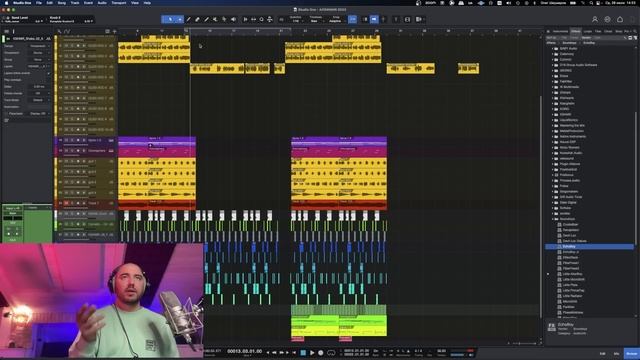Click the Browse button at bottom right
Viewport: 640px width, 360px height.
click(631, 353)
